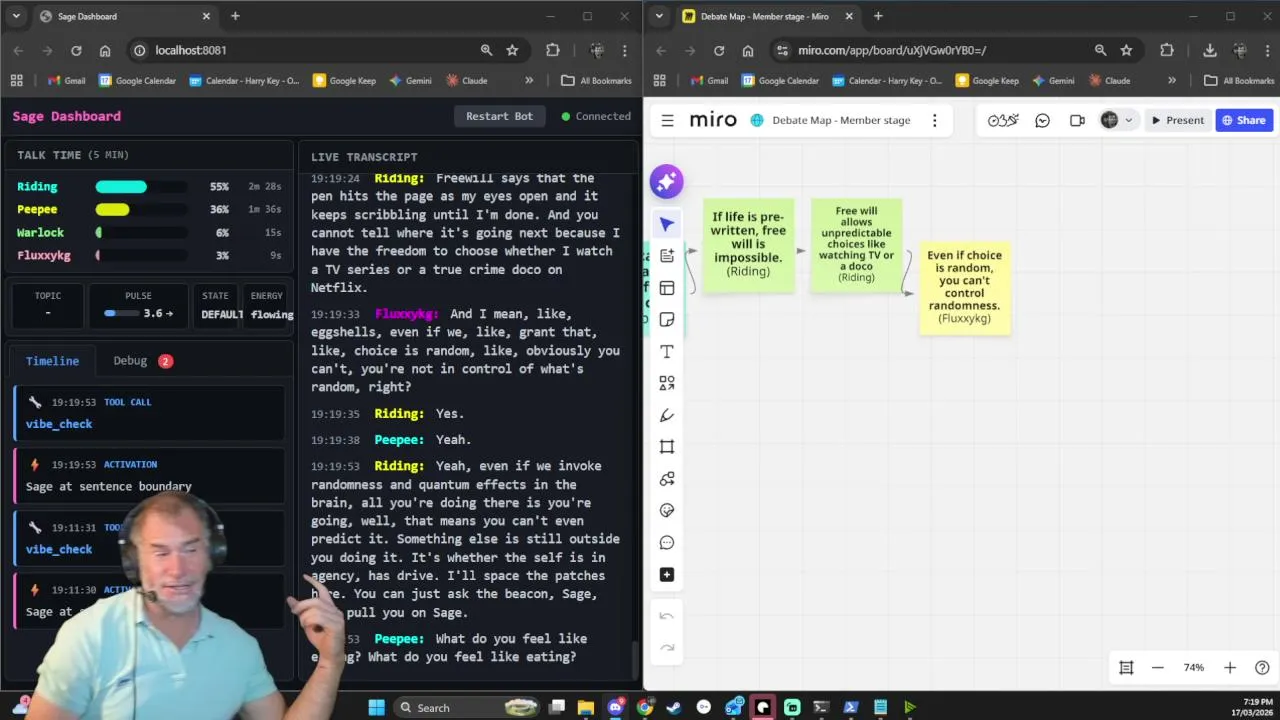
Task: Select the cursor Select tool in Miro
Action: click(x=667, y=224)
